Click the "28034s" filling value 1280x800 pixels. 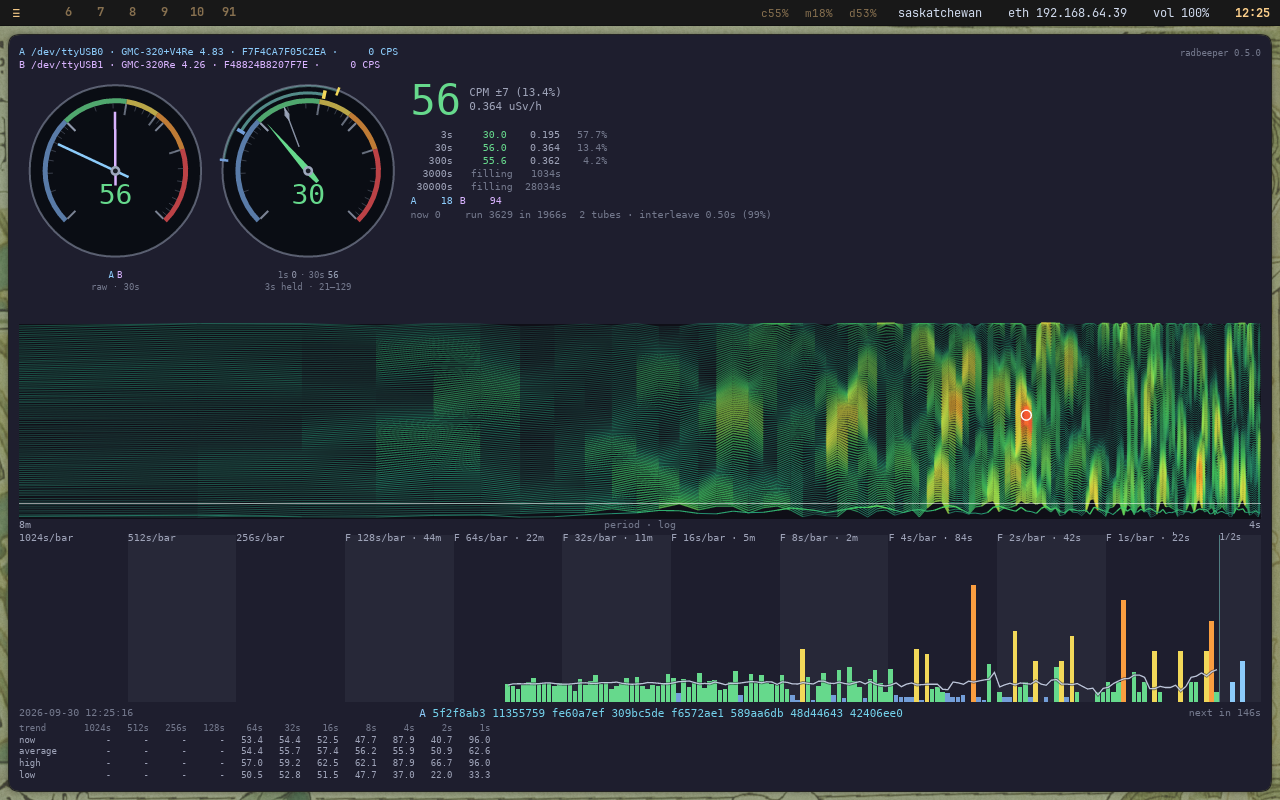click(543, 187)
